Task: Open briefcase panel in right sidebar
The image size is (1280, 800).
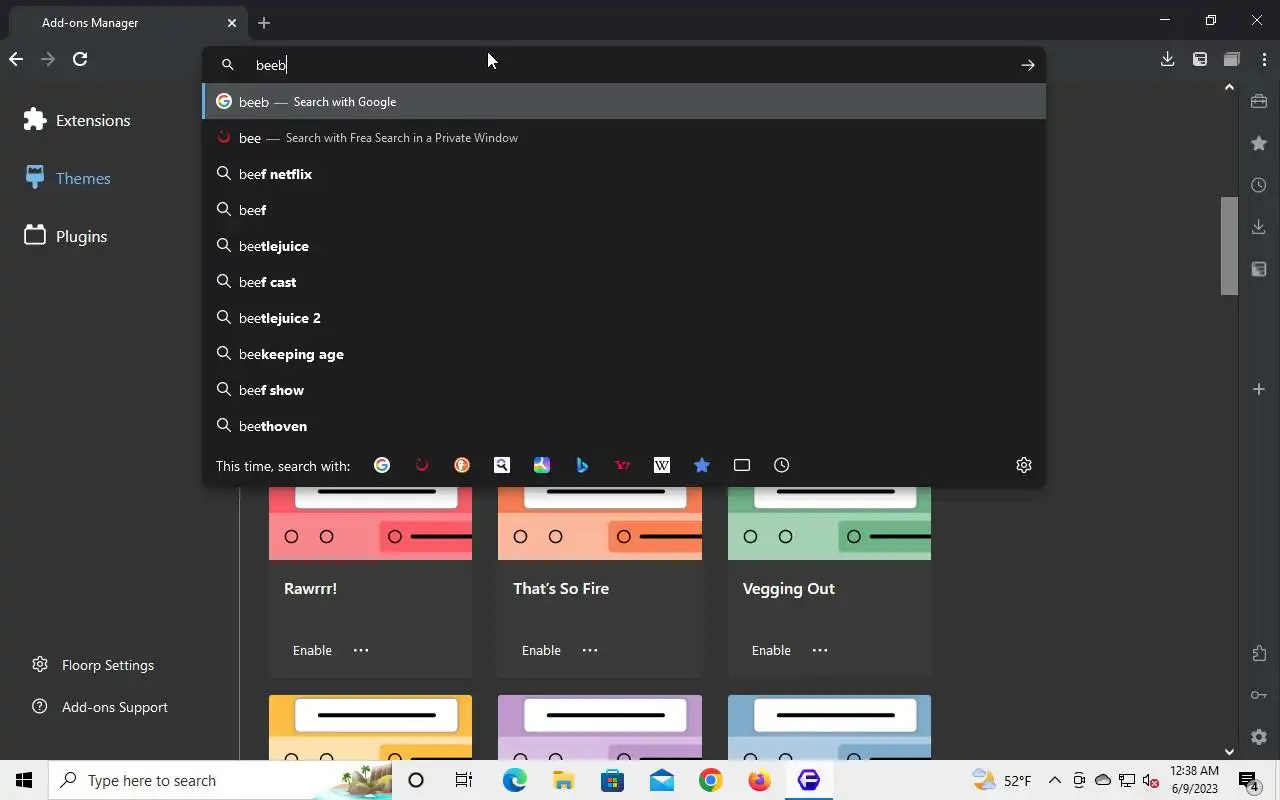Action: 1259,101
